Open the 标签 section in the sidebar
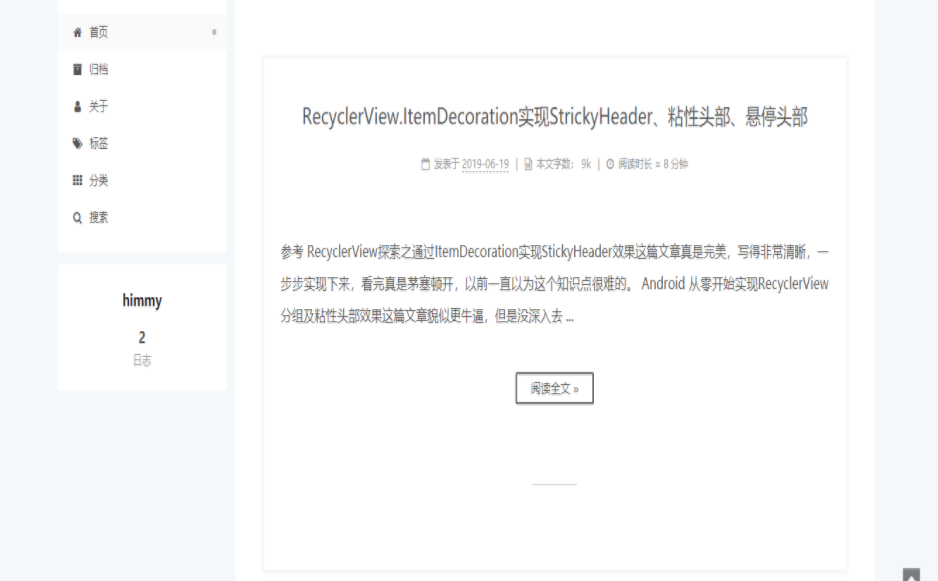 (97, 142)
